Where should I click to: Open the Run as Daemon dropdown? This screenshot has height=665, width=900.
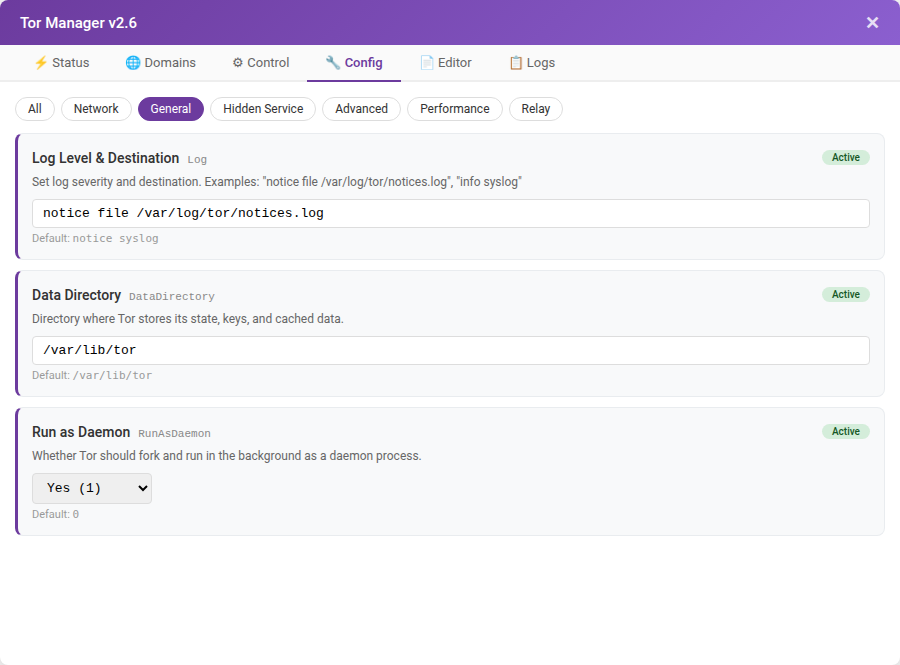(92, 488)
